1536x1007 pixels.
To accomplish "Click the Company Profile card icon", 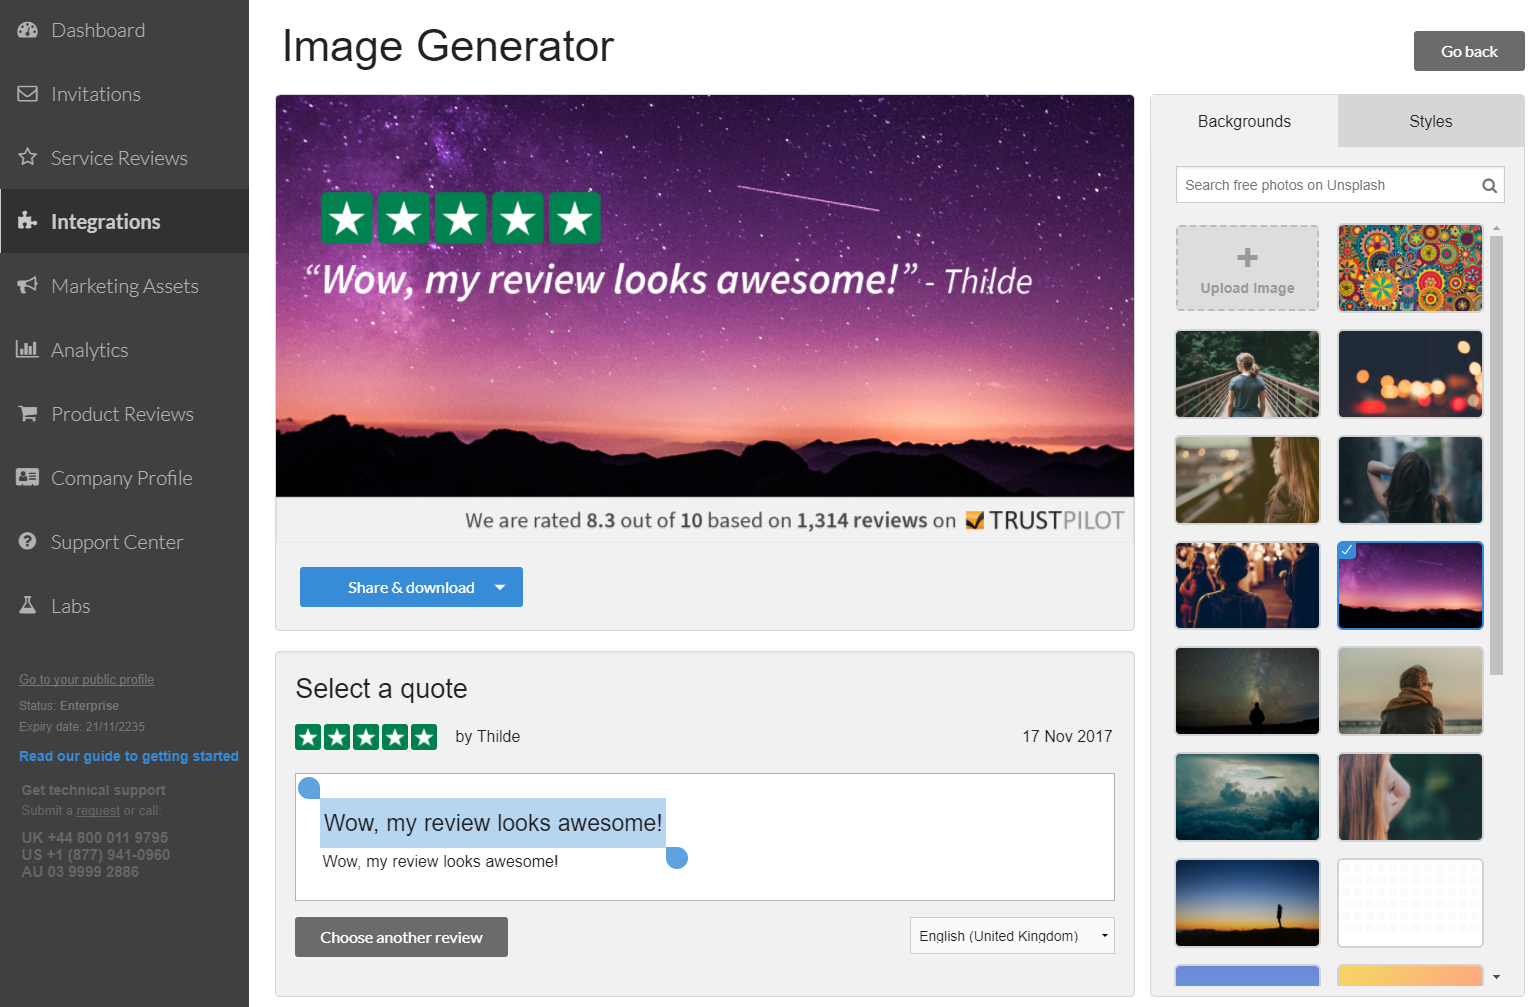I will 28,477.
